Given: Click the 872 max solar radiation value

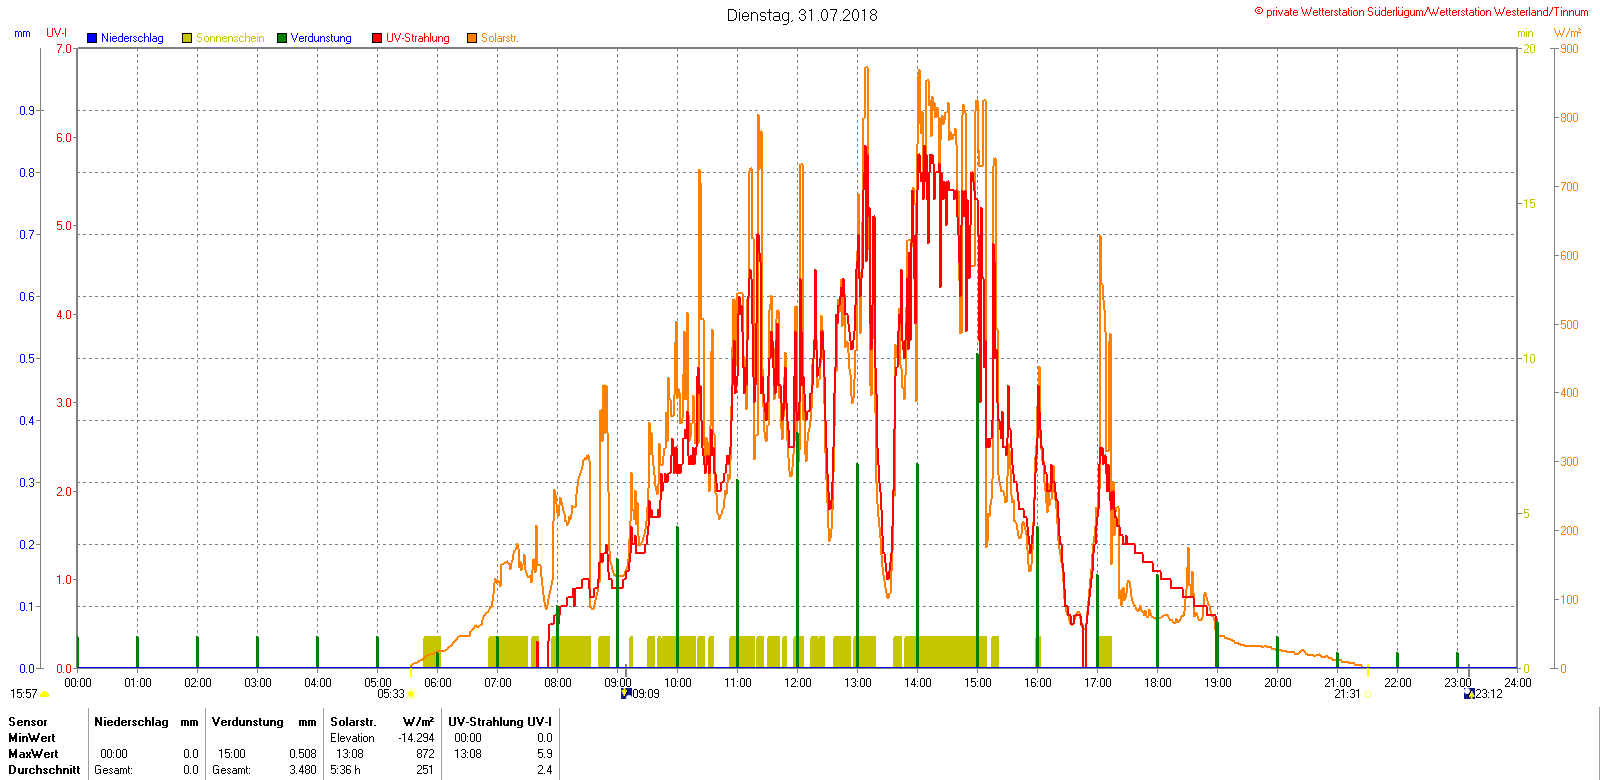Looking at the screenshot, I should pyautogui.click(x=425, y=754).
